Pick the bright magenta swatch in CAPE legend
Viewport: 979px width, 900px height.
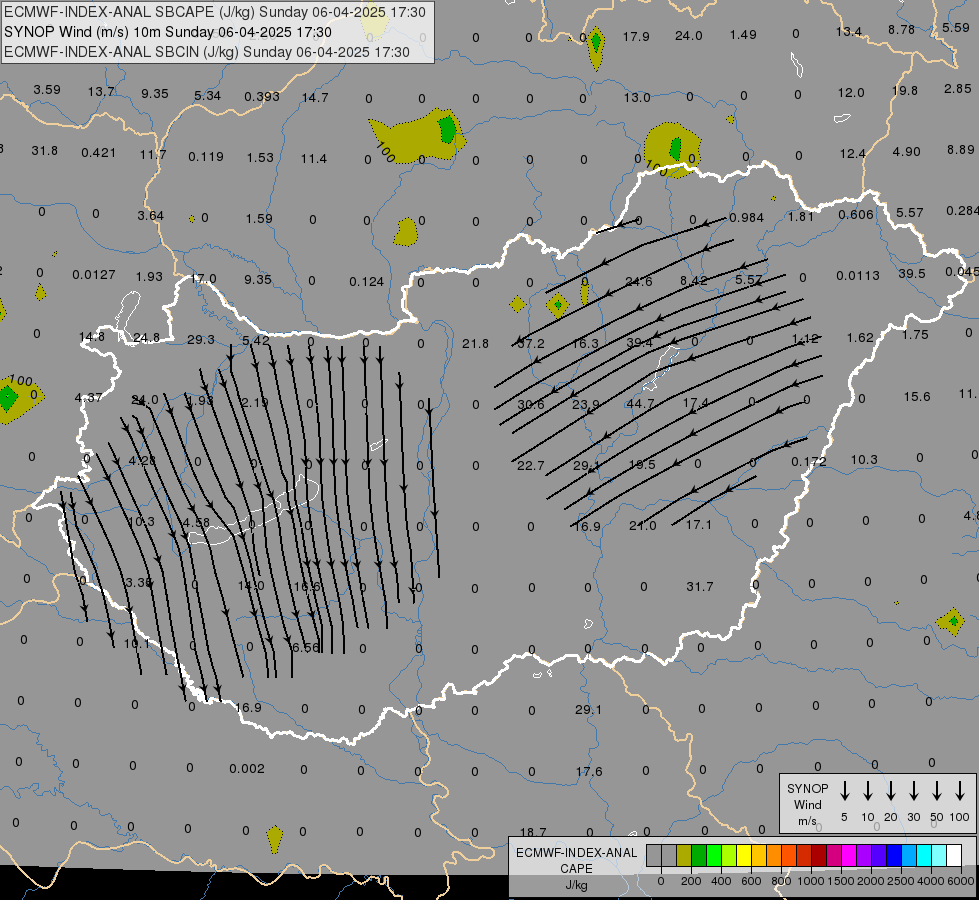click(849, 856)
